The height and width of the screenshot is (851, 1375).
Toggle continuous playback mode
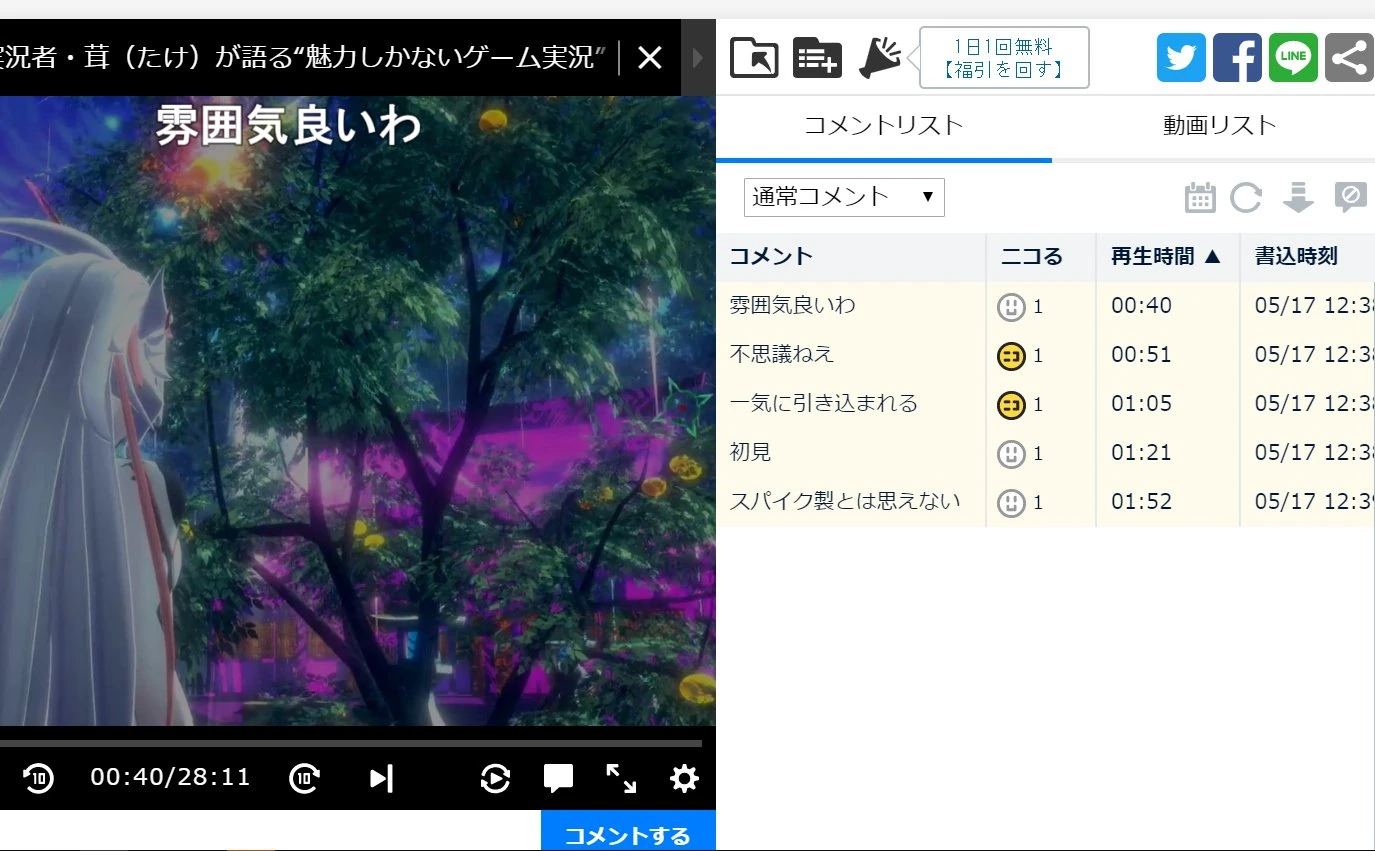tap(495, 778)
